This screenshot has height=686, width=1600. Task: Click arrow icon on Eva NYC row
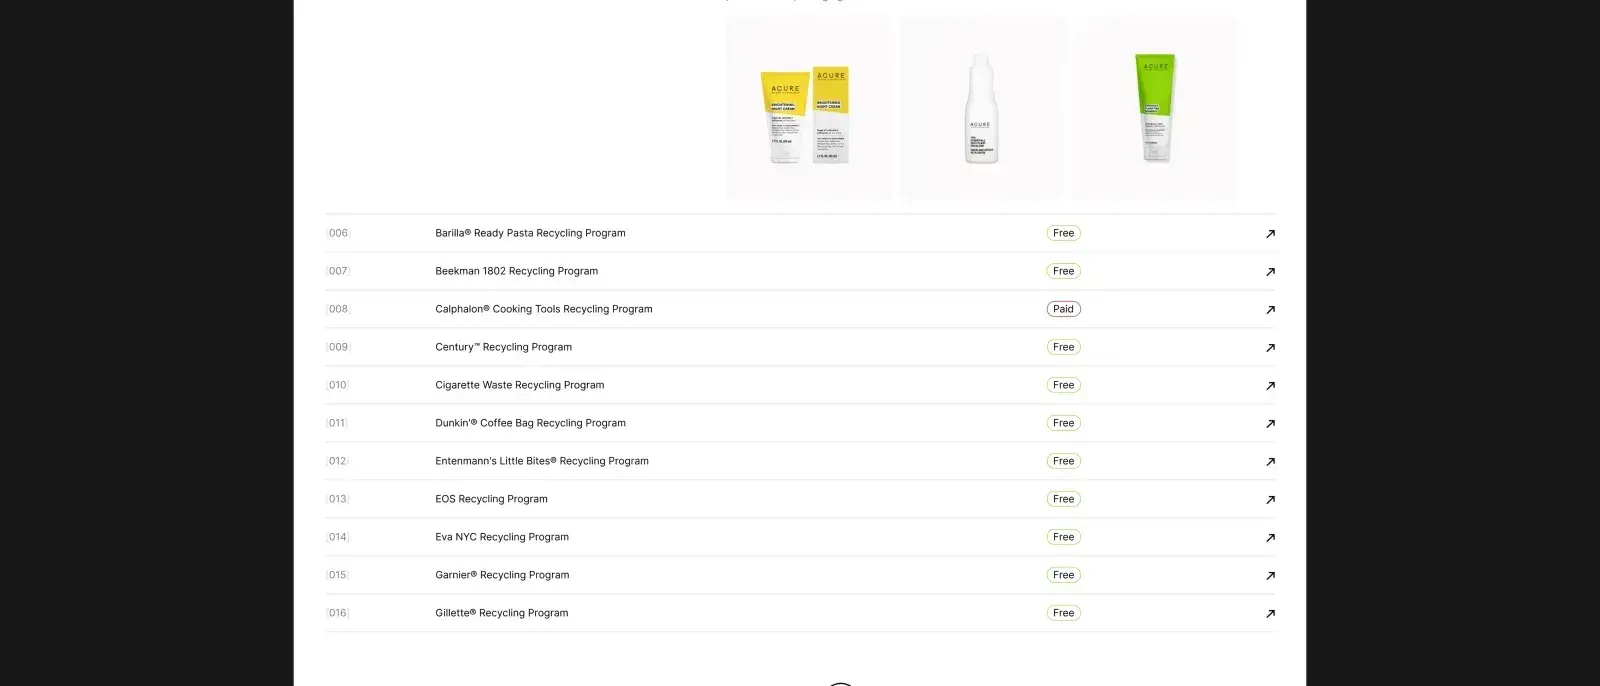click(1270, 538)
